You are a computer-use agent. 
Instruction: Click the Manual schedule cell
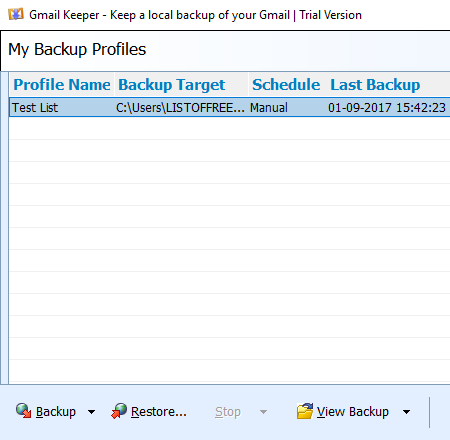coord(269,108)
